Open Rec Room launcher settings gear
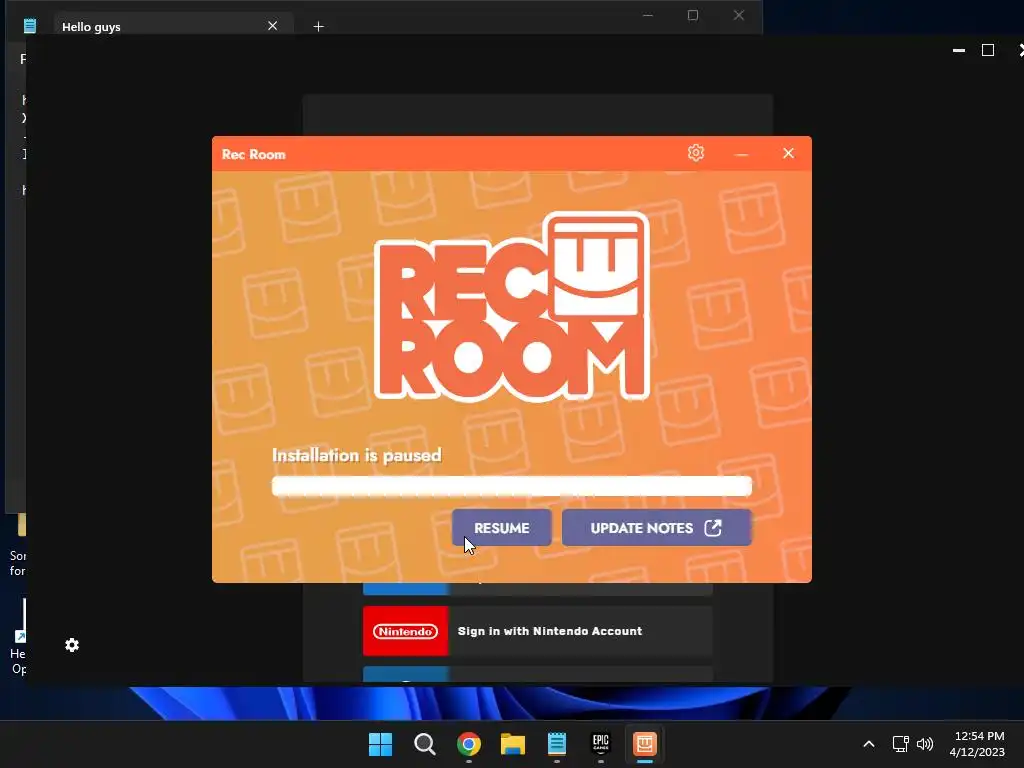This screenshot has height=768, width=1024. pos(696,153)
